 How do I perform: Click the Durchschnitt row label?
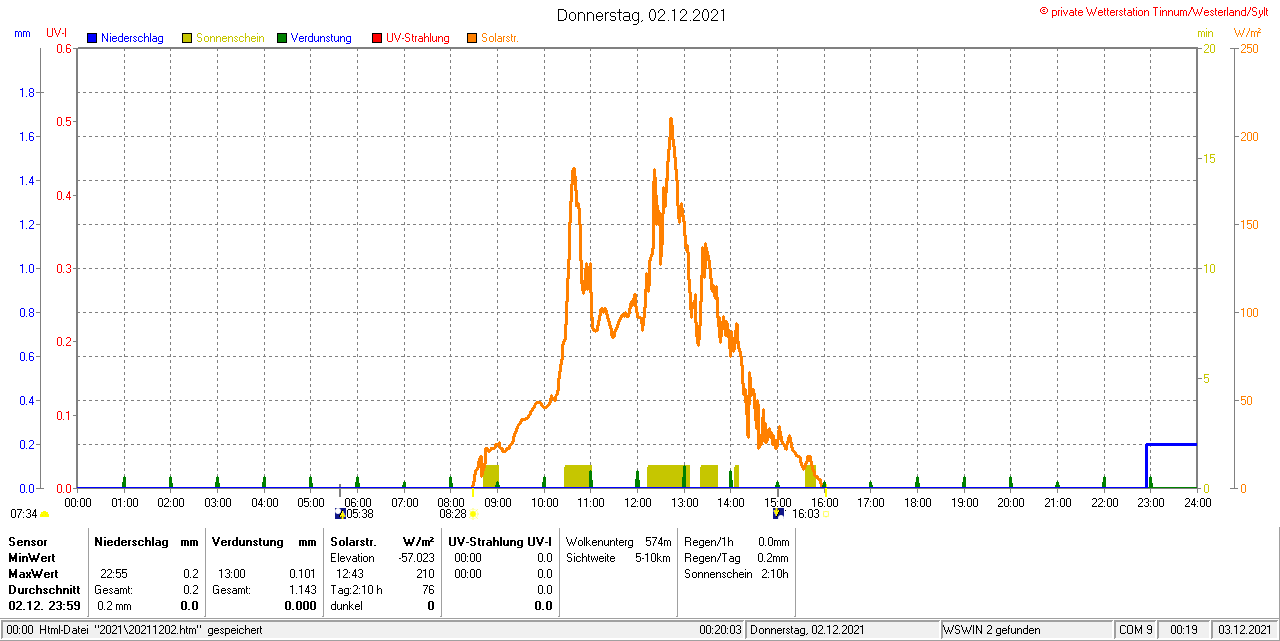point(44,590)
